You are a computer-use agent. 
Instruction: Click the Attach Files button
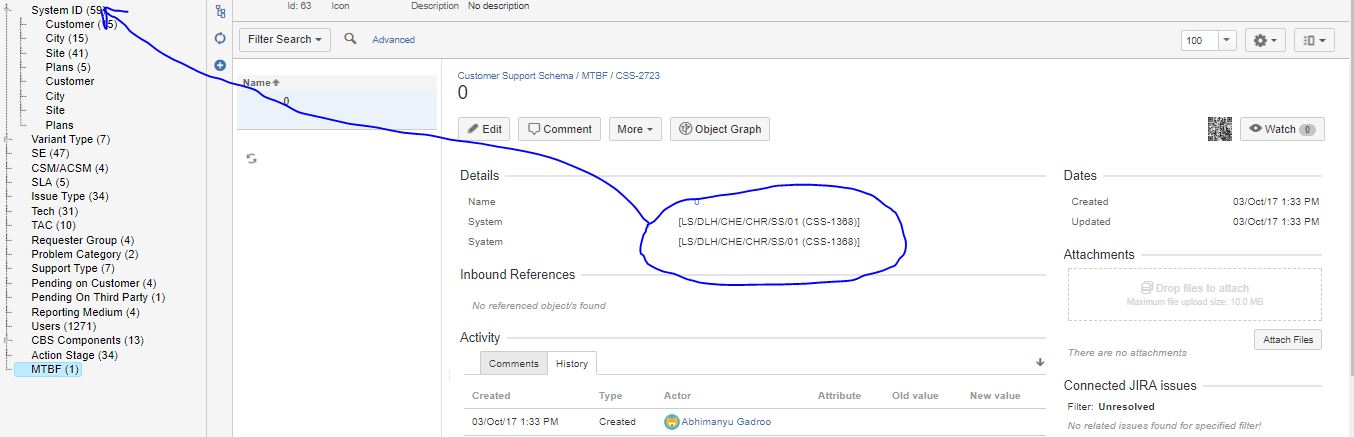click(1288, 340)
